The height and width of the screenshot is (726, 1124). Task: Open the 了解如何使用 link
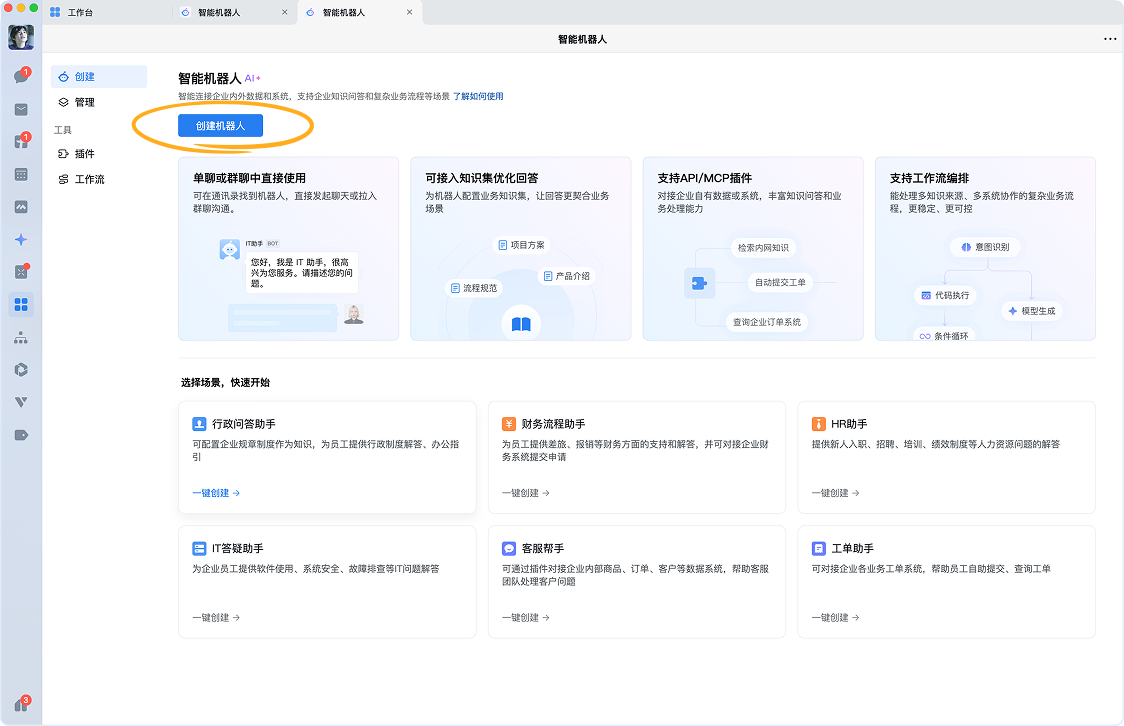[478, 97]
